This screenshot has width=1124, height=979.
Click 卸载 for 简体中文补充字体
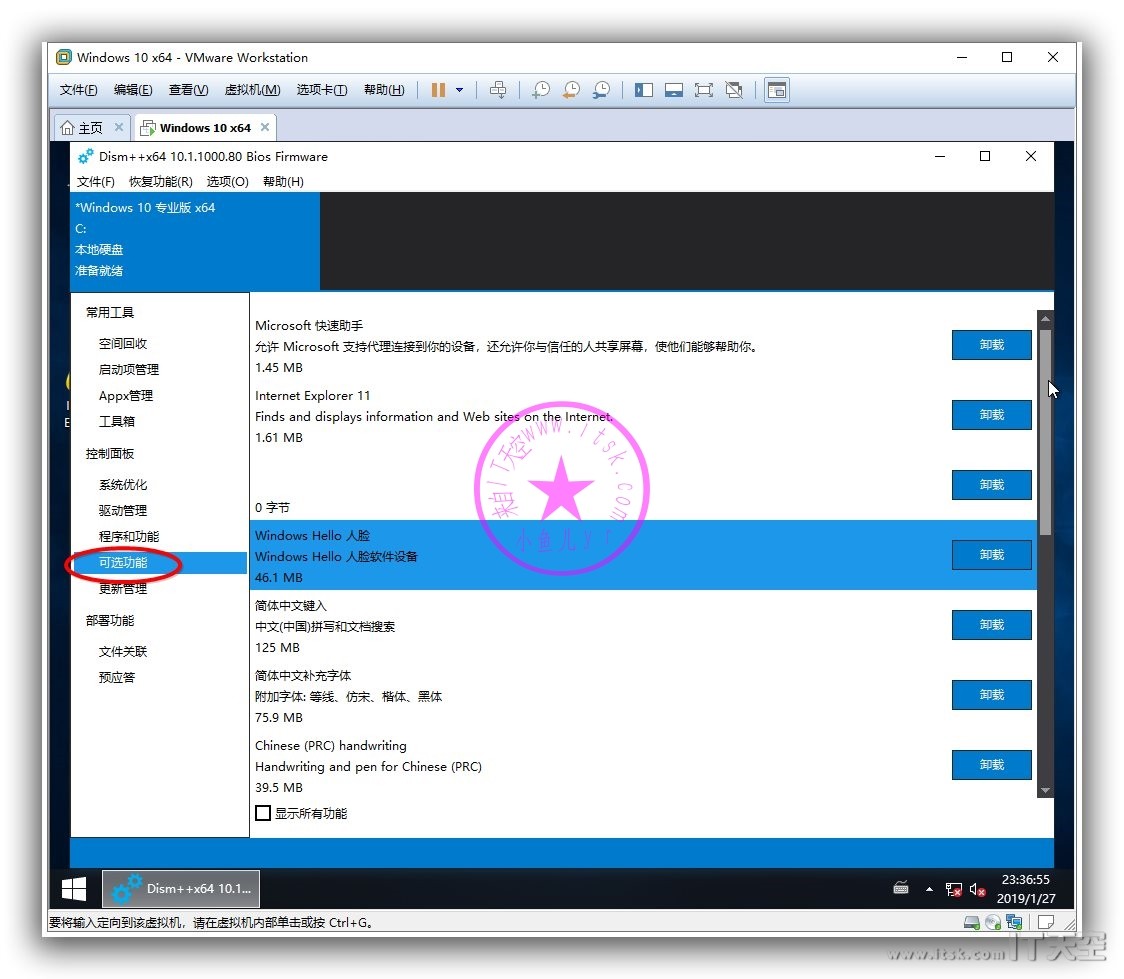pyautogui.click(x=991, y=695)
